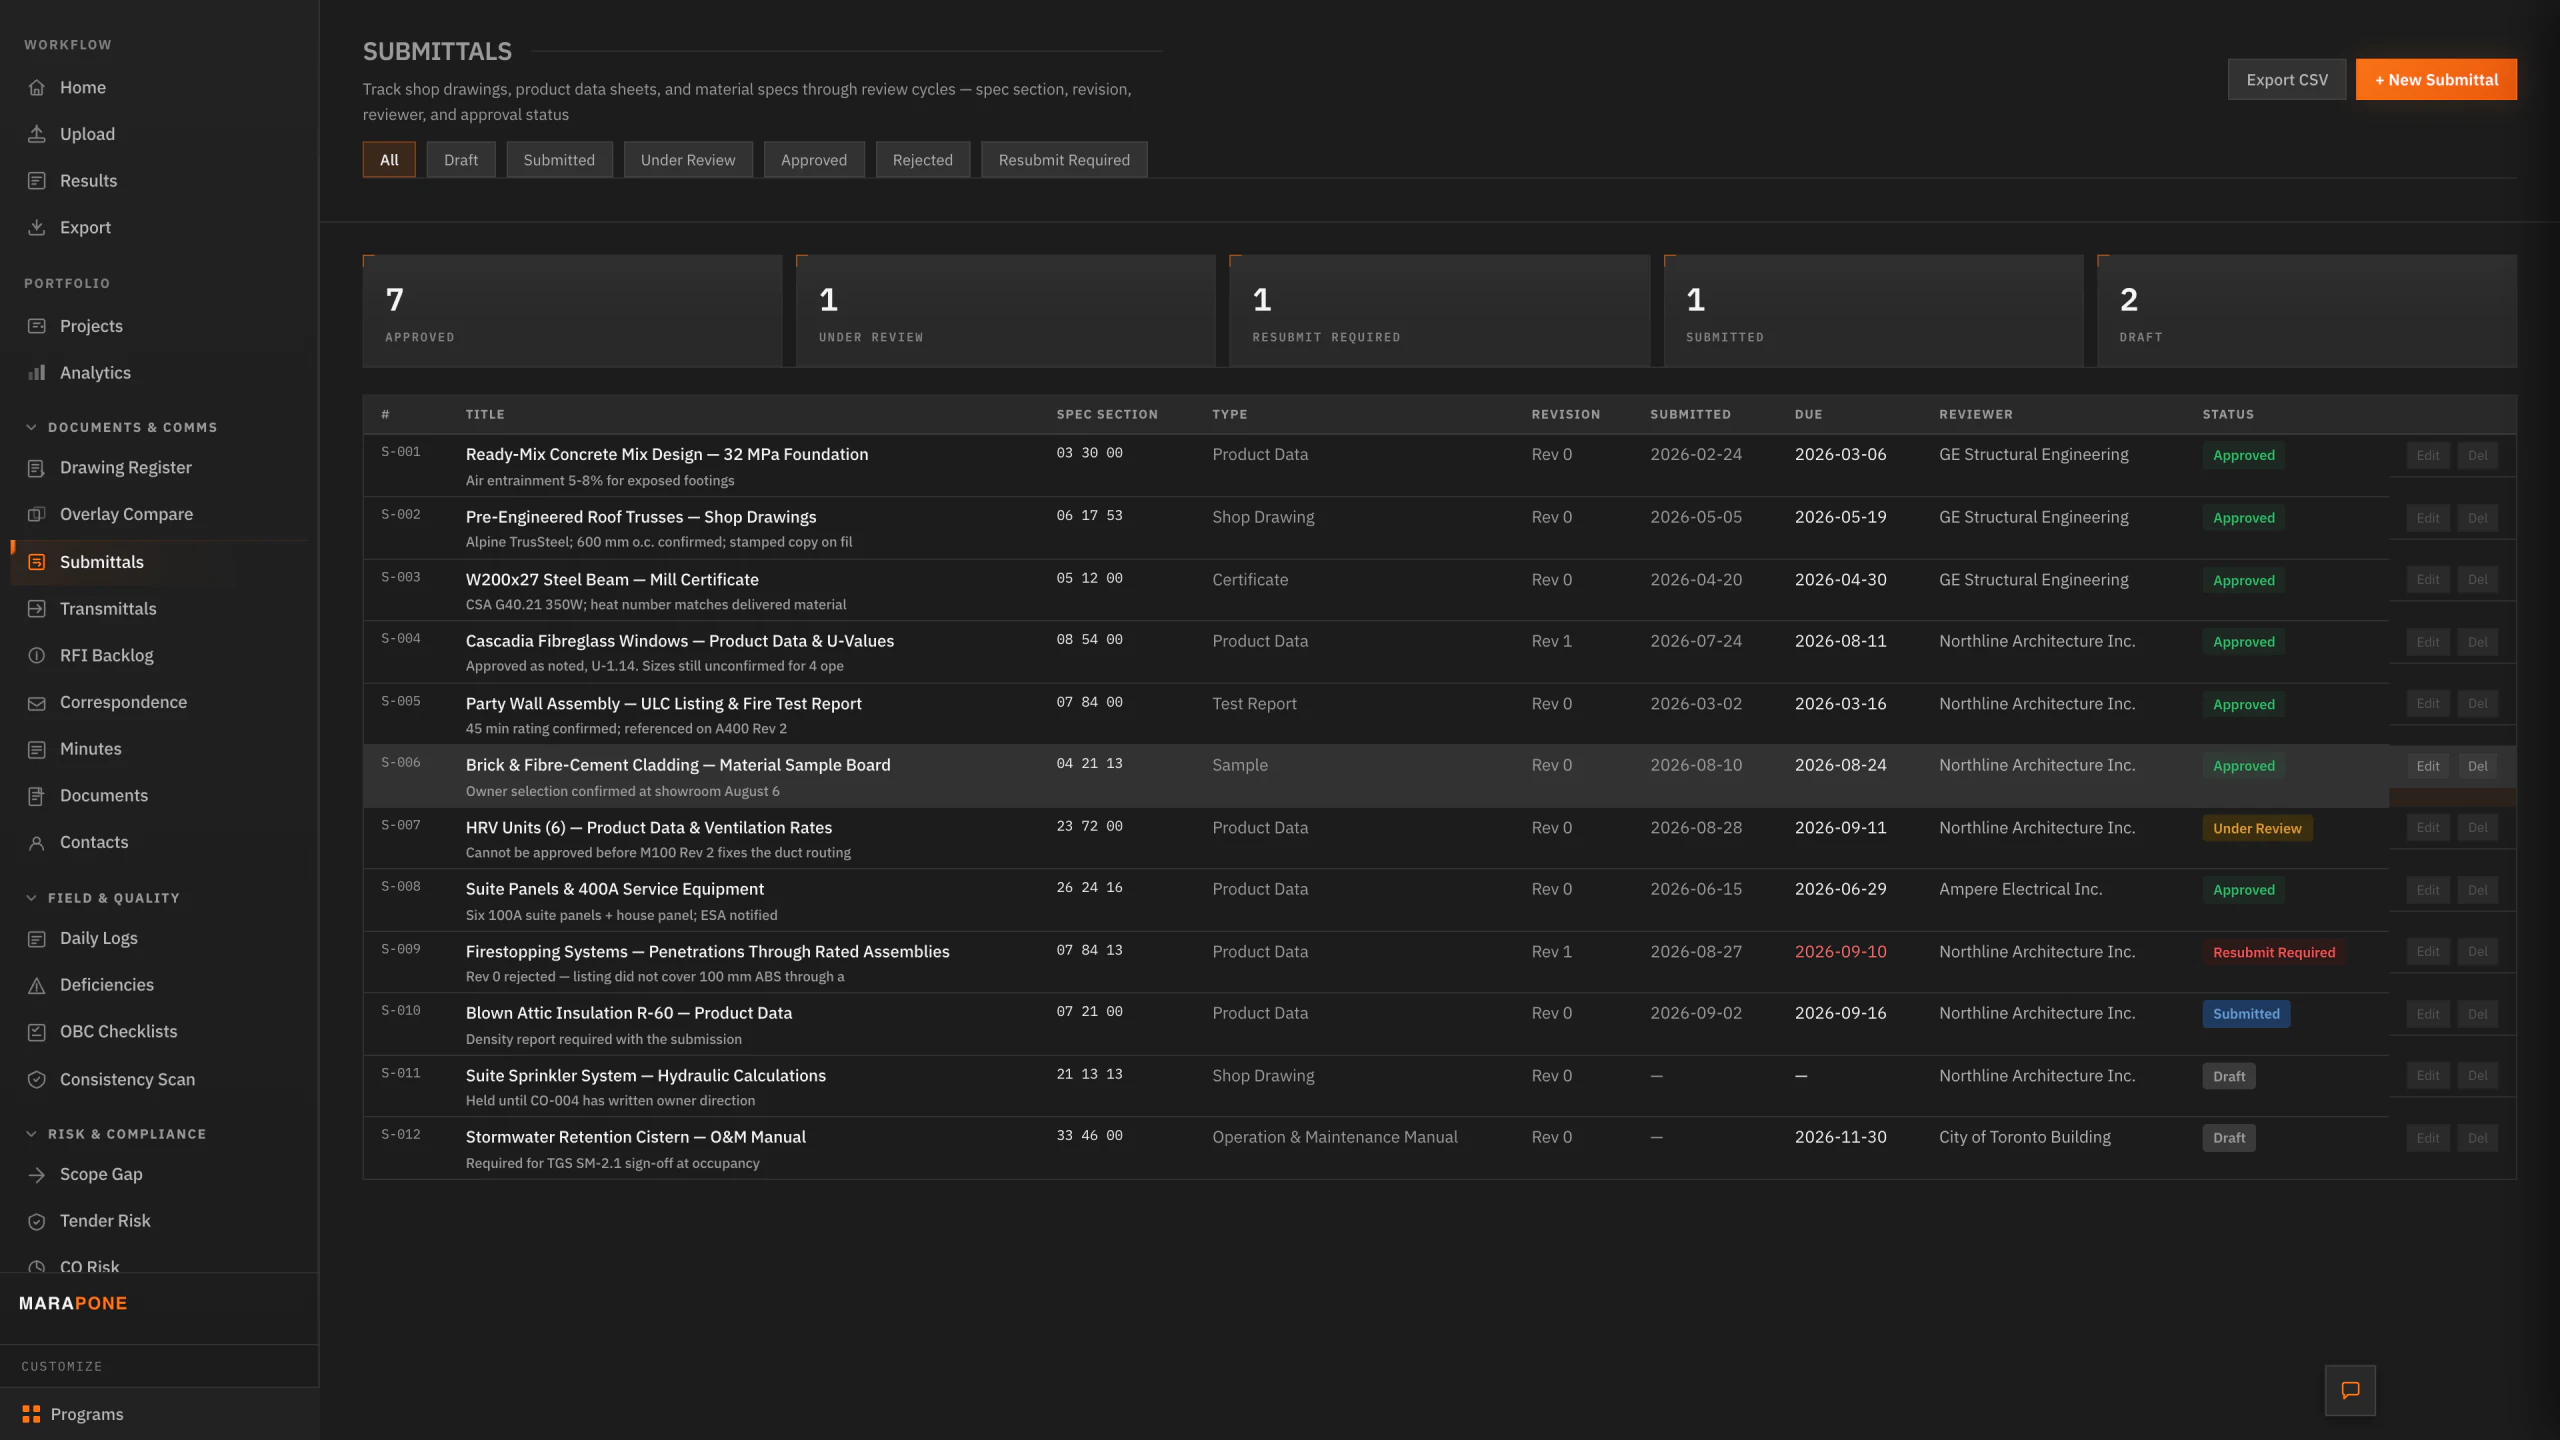This screenshot has height=1440, width=2560.
Task: Click the Export CSV button
Action: [x=2287, y=80]
